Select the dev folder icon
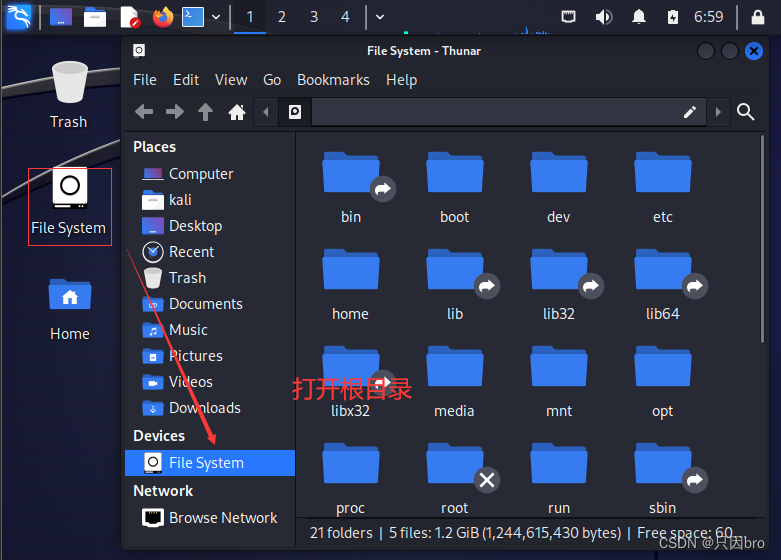Viewport: 781px width, 560px height. pyautogui.click(x=559, y=173)
